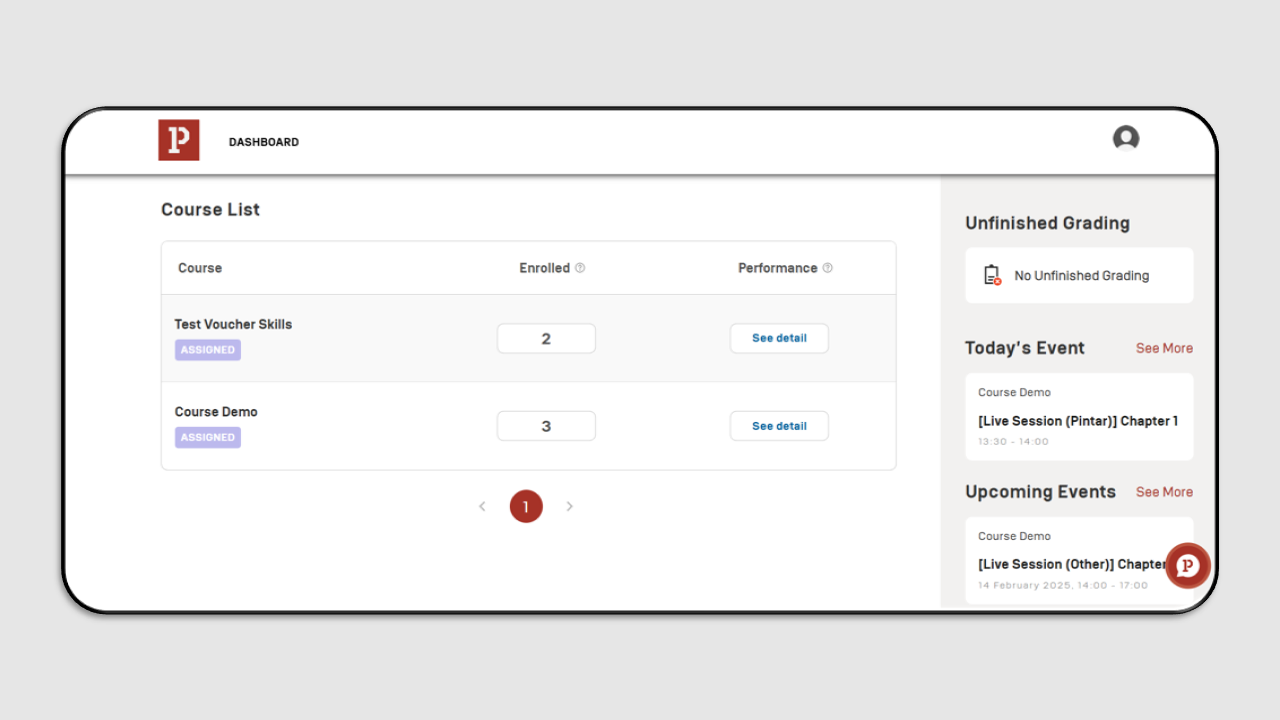Go to previous page arrow
Viewport: 1280px width, 720px height.
point(482,506)
